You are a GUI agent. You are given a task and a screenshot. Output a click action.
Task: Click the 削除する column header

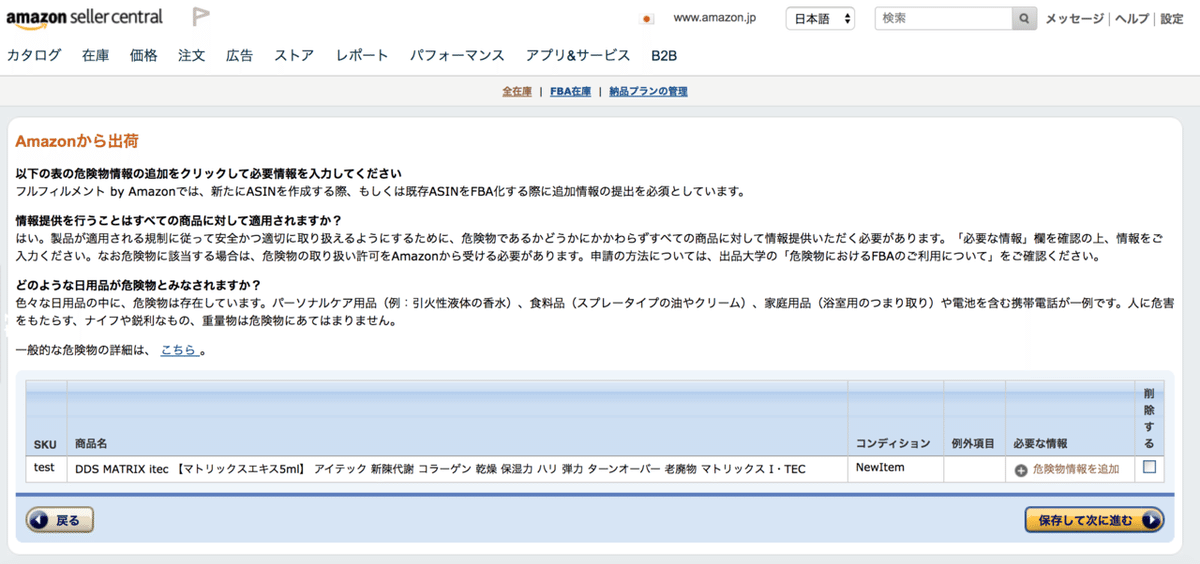[1149, 418]
